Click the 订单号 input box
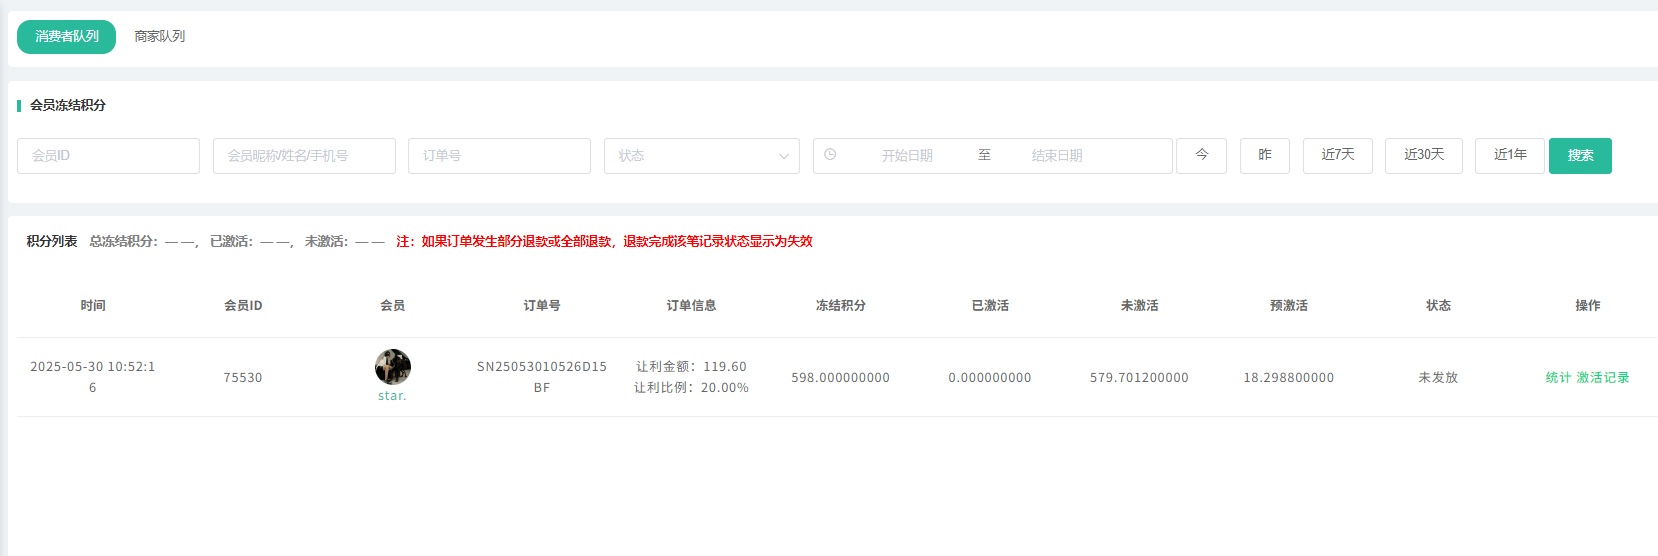 [x=499, y=156]
